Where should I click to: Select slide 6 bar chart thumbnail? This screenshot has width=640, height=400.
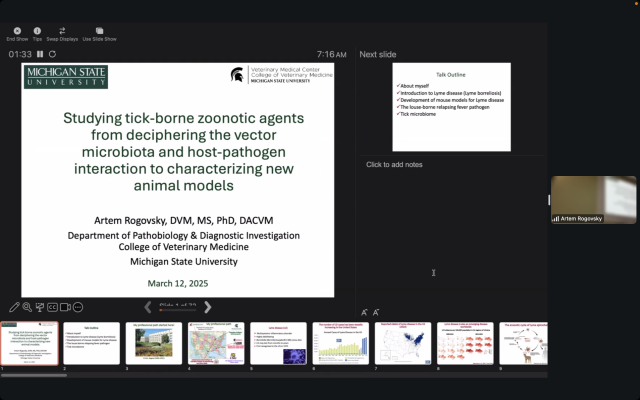(340, 343)
